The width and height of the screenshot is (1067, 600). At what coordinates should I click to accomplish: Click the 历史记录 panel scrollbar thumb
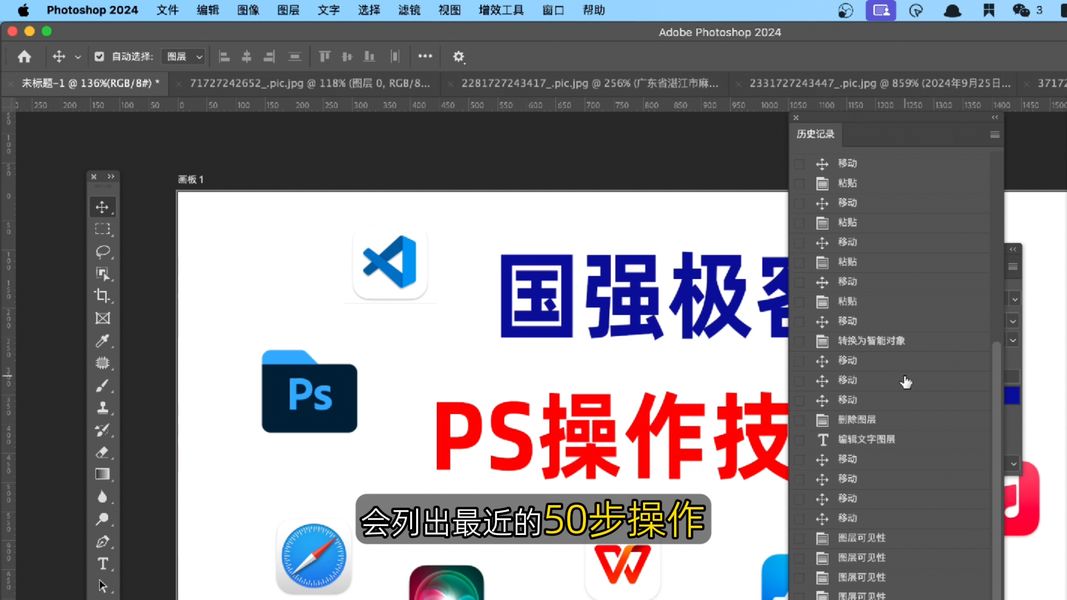click(x=996, y=469)
